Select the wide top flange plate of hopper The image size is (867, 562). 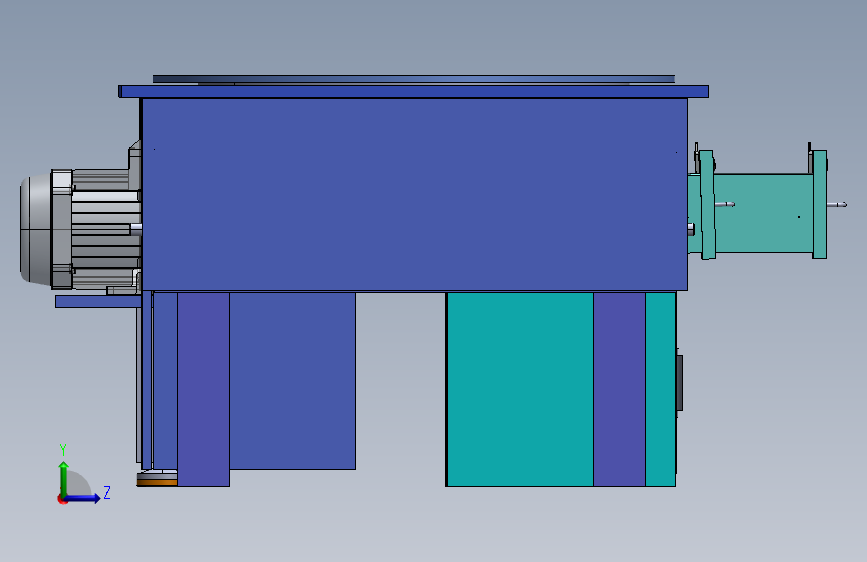413,91
